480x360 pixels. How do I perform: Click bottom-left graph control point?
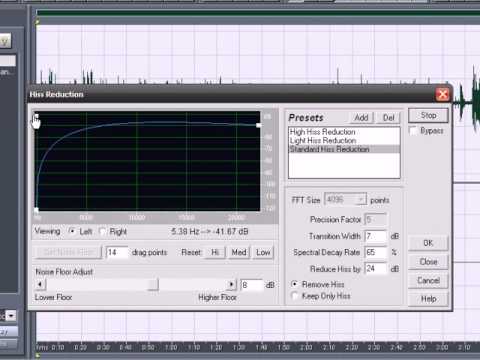coord(36,210)
